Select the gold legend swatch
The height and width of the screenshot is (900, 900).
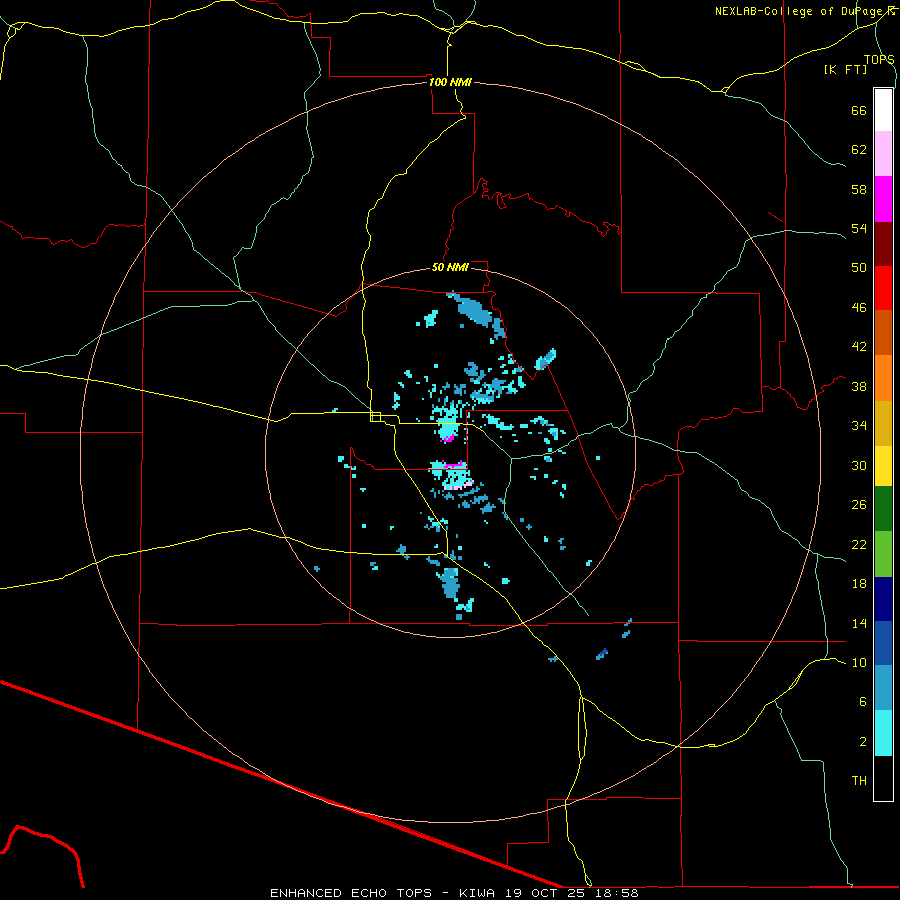(x=883, y=423)
